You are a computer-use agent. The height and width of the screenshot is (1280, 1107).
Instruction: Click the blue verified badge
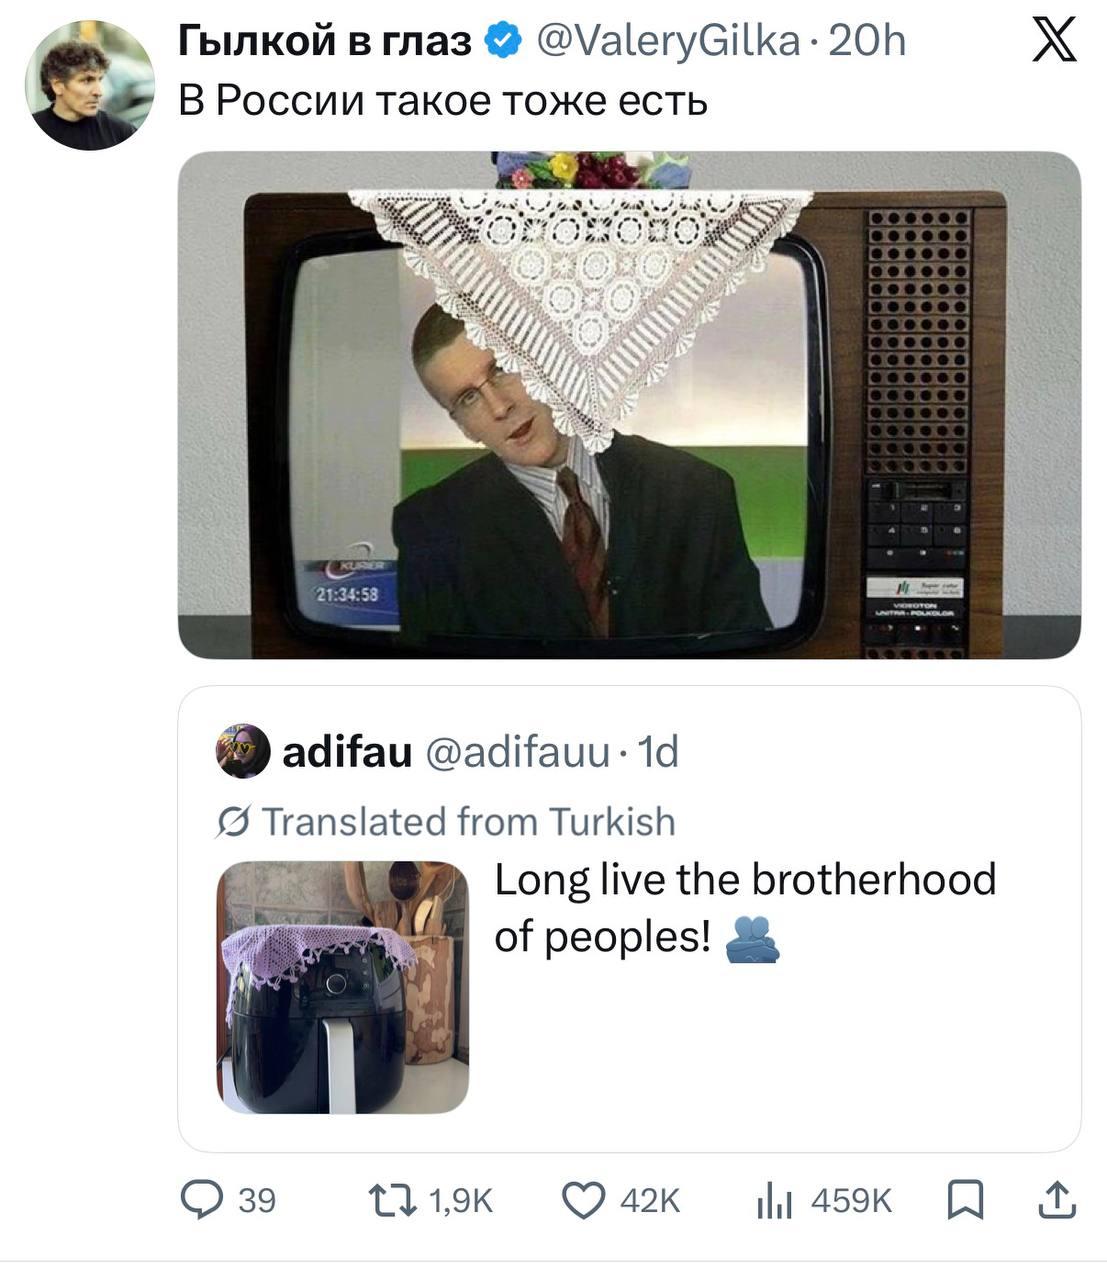point(502,41)
